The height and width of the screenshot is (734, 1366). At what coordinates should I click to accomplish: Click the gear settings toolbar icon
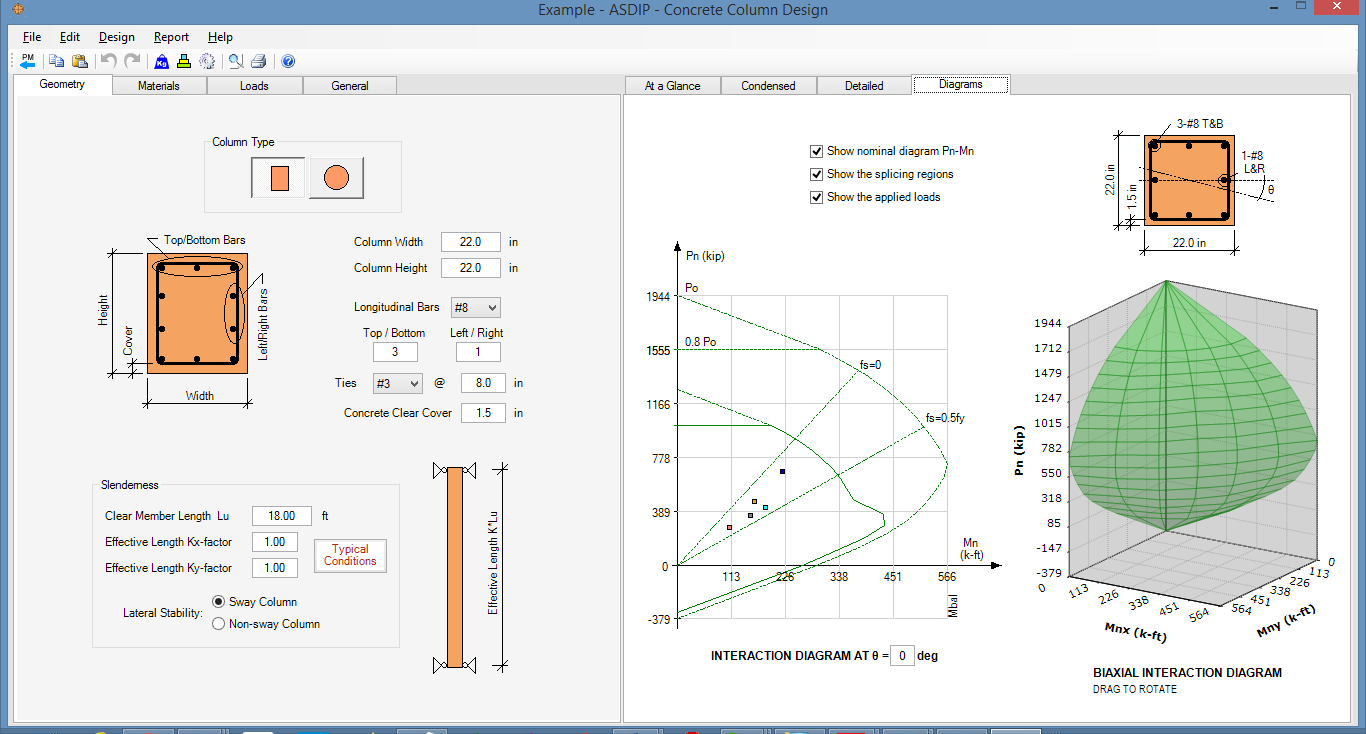tap(207, 61)
